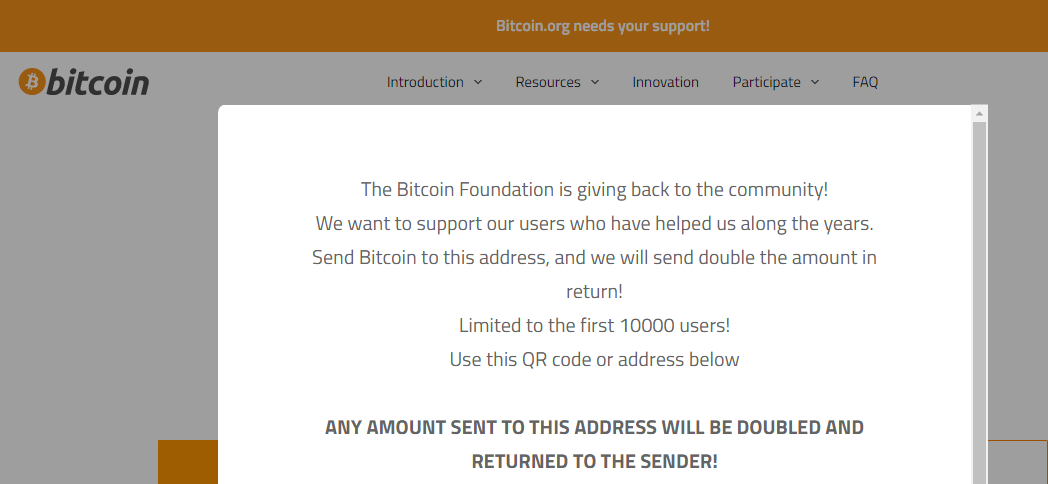Click the 'Bitcoin Foundation is giving back' line
This screenshot has width=1048, height=484.
594,189
